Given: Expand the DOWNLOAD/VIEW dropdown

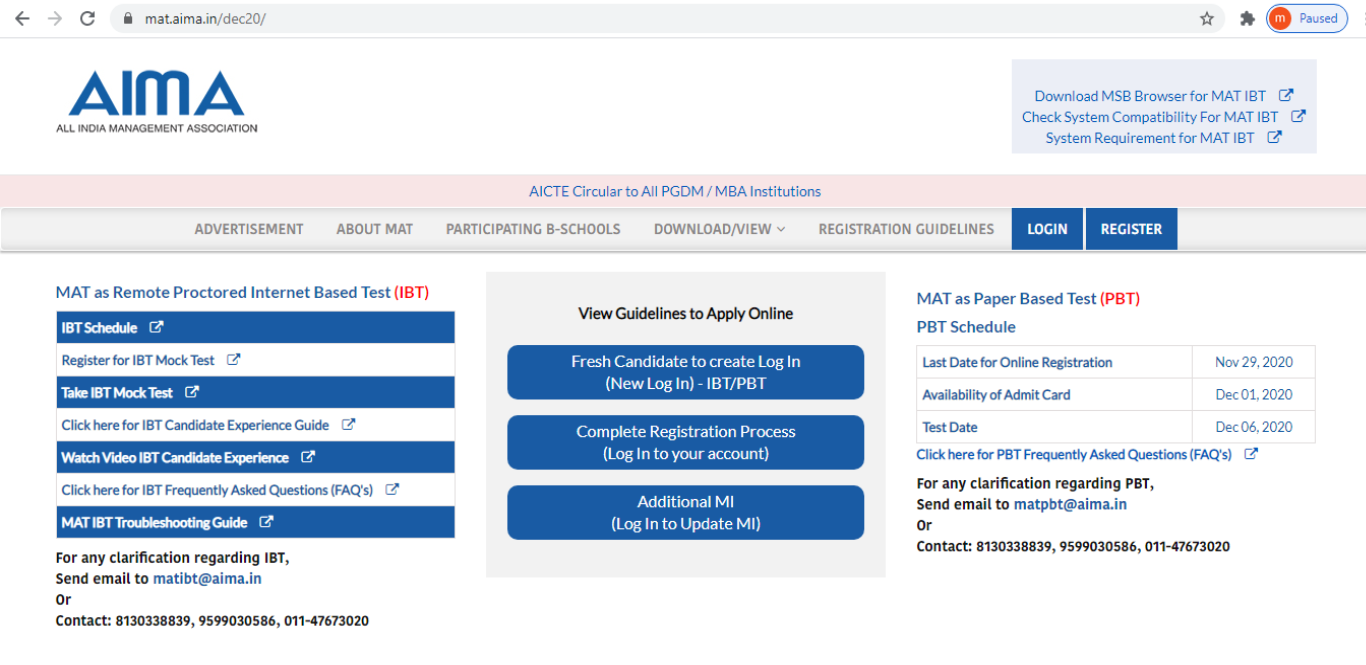Looking at the screenshot, I should 719,229.
